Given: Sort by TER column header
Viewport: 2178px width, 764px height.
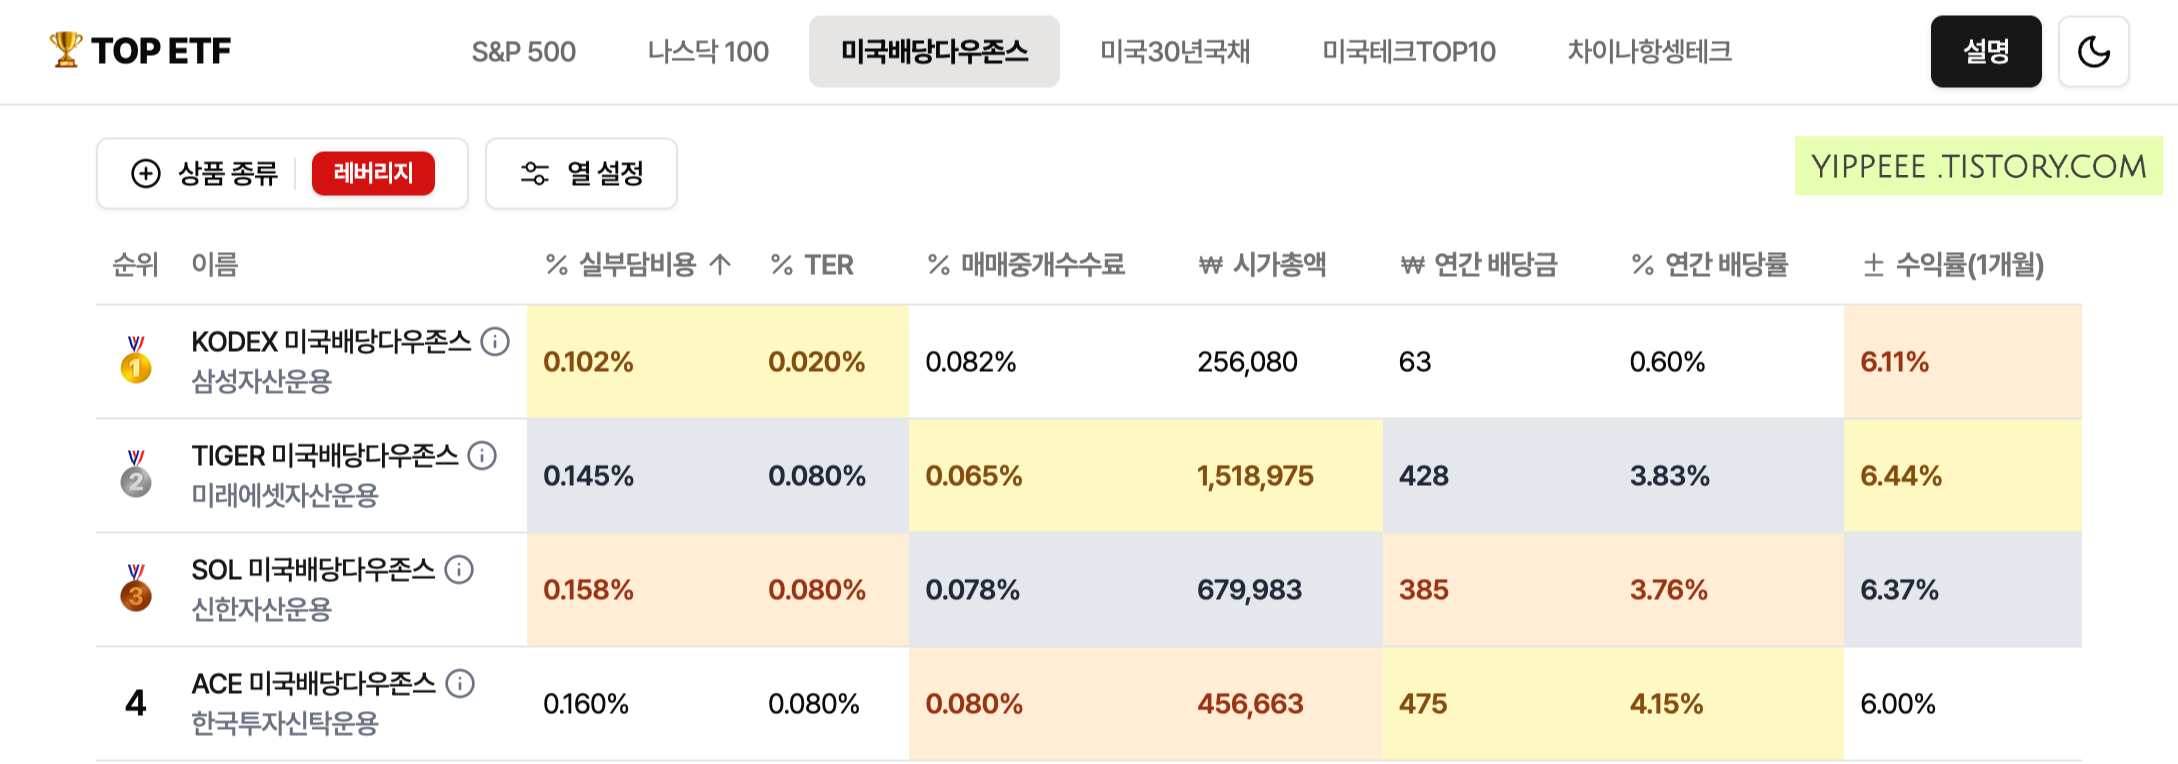Looking at the screenshot, I should [812, 264].
